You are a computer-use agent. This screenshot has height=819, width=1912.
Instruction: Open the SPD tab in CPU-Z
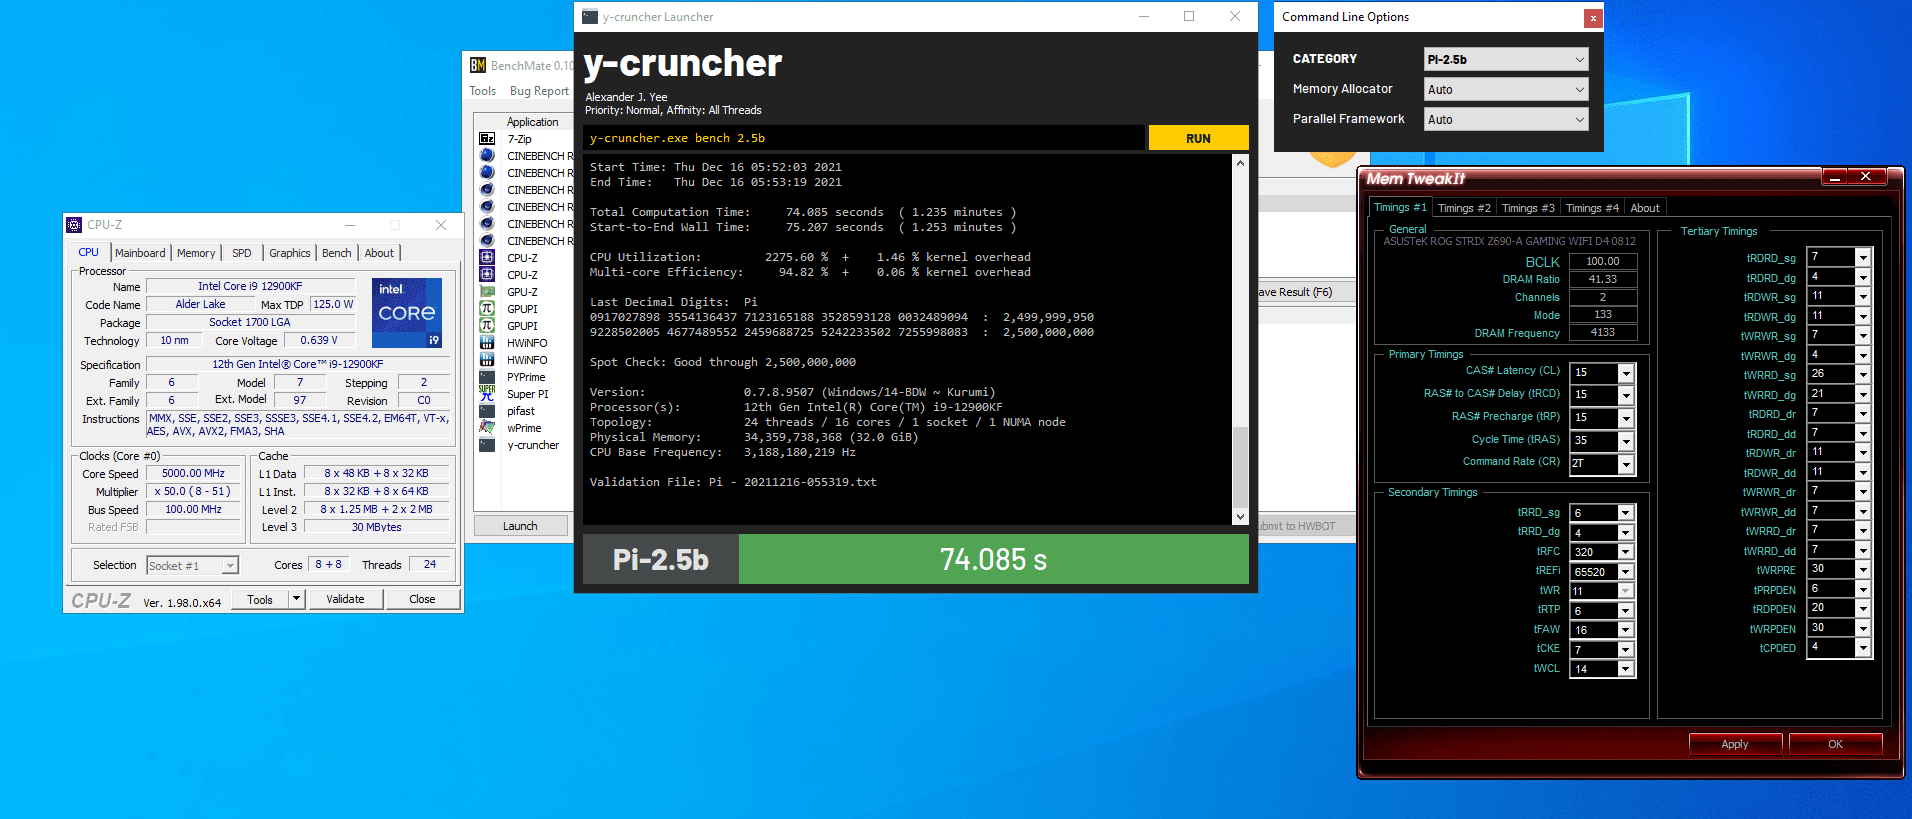click(242, 253)
